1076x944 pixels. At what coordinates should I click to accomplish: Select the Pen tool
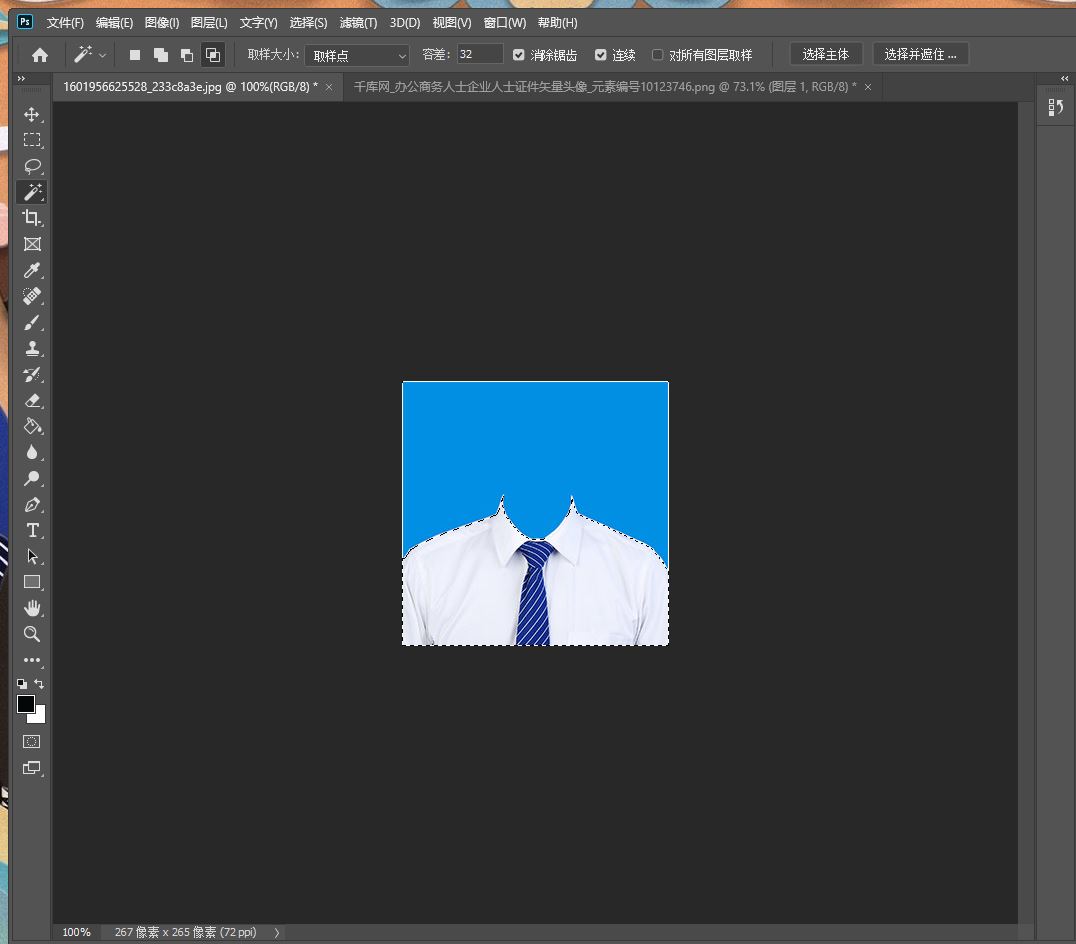point(32,504)
